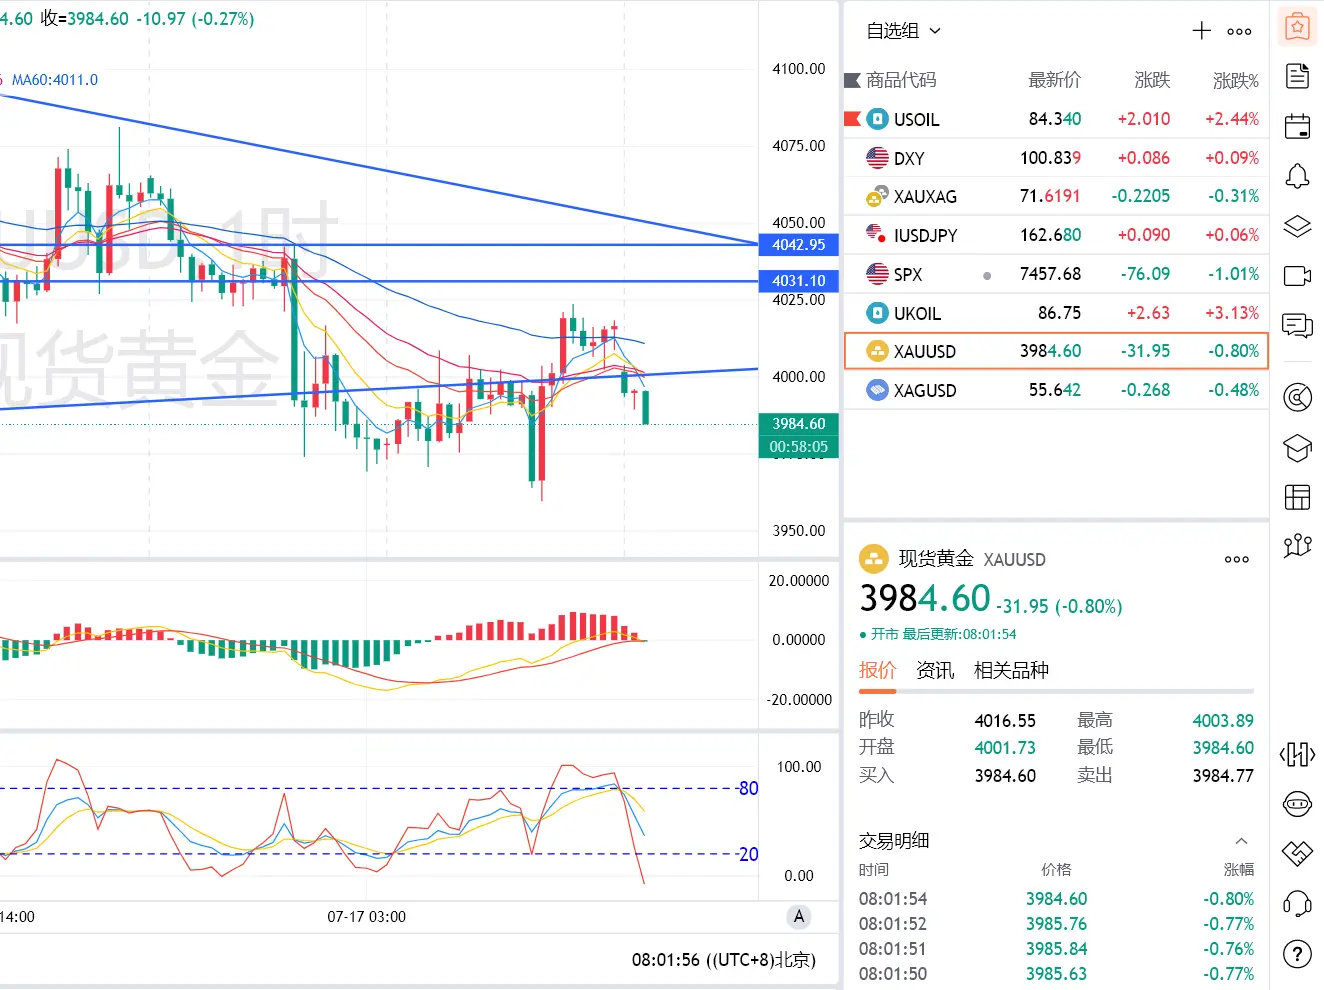Open the news document icon in sidebar
Viewport: 1324px width, 990px height.
pos(1297,76)
